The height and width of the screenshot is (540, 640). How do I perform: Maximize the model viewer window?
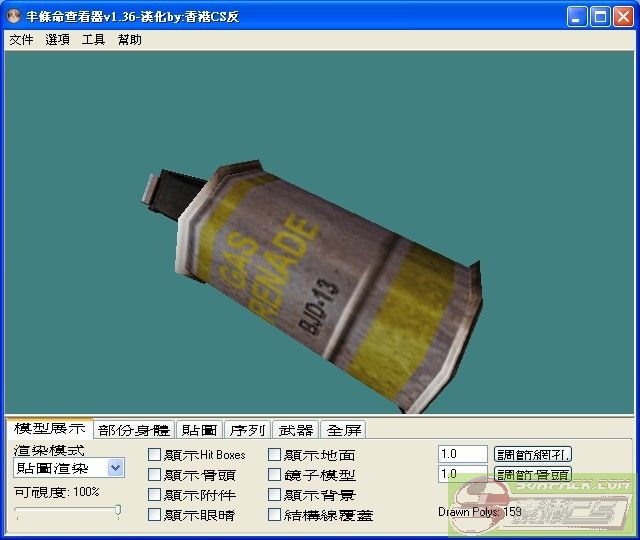[600, 17]
